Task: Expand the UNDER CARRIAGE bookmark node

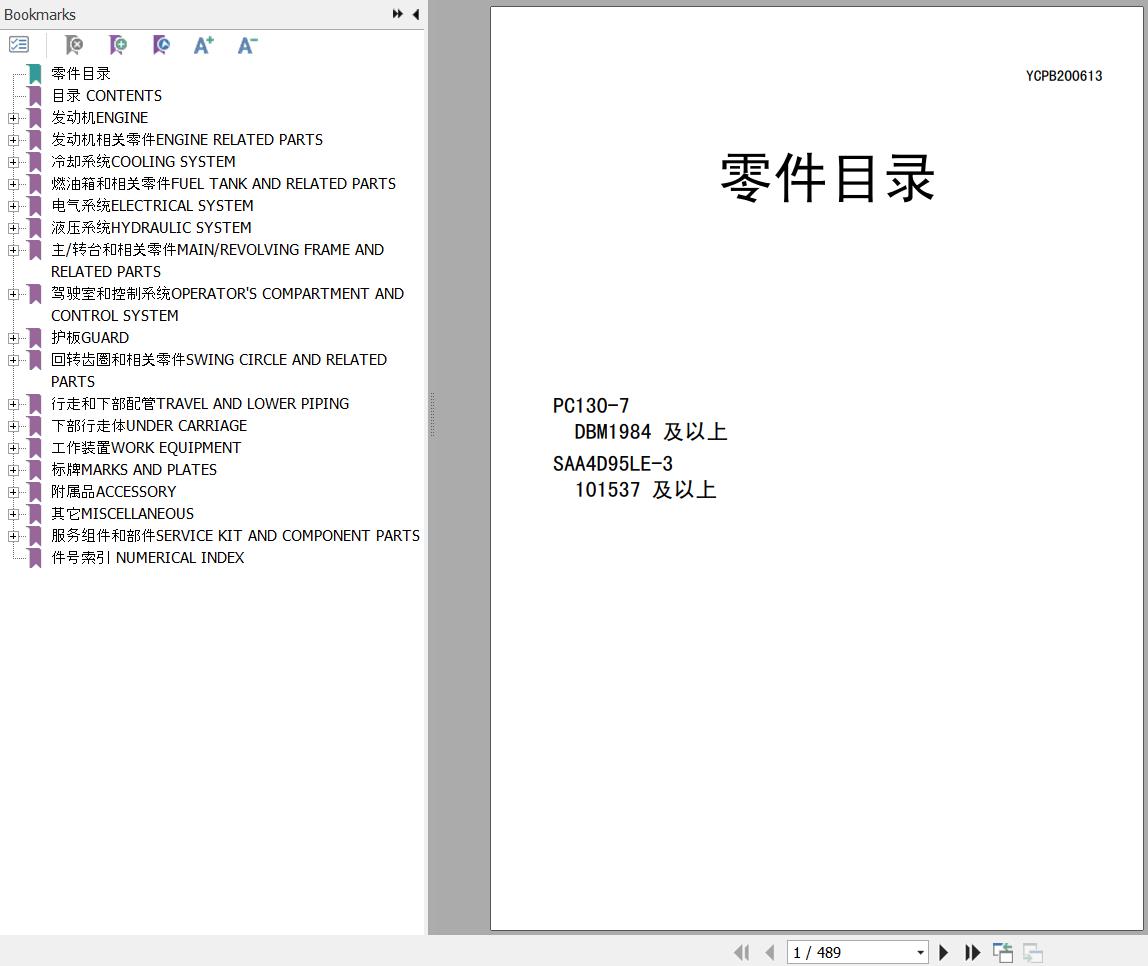Action: coord(12,426)
